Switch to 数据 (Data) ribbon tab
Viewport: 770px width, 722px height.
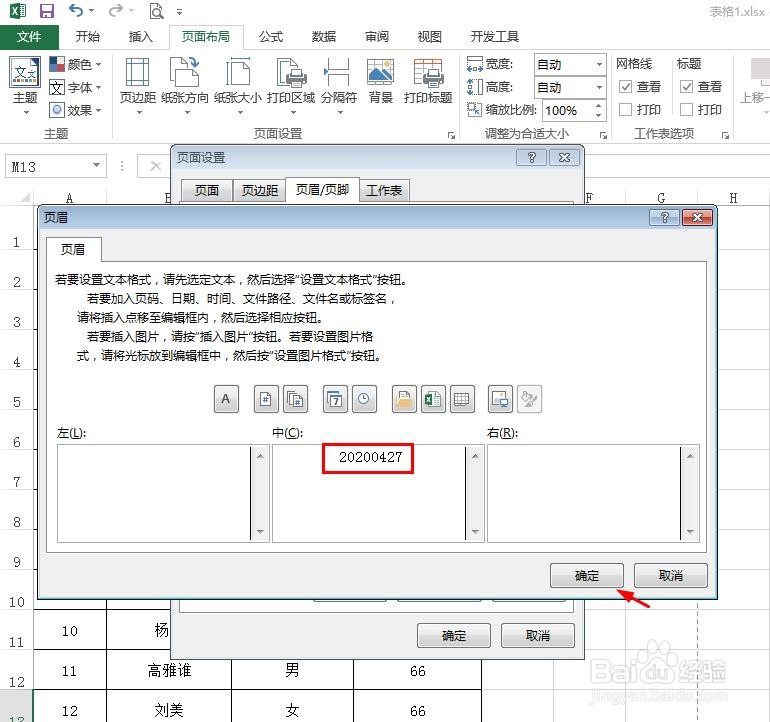click(324, 37)
